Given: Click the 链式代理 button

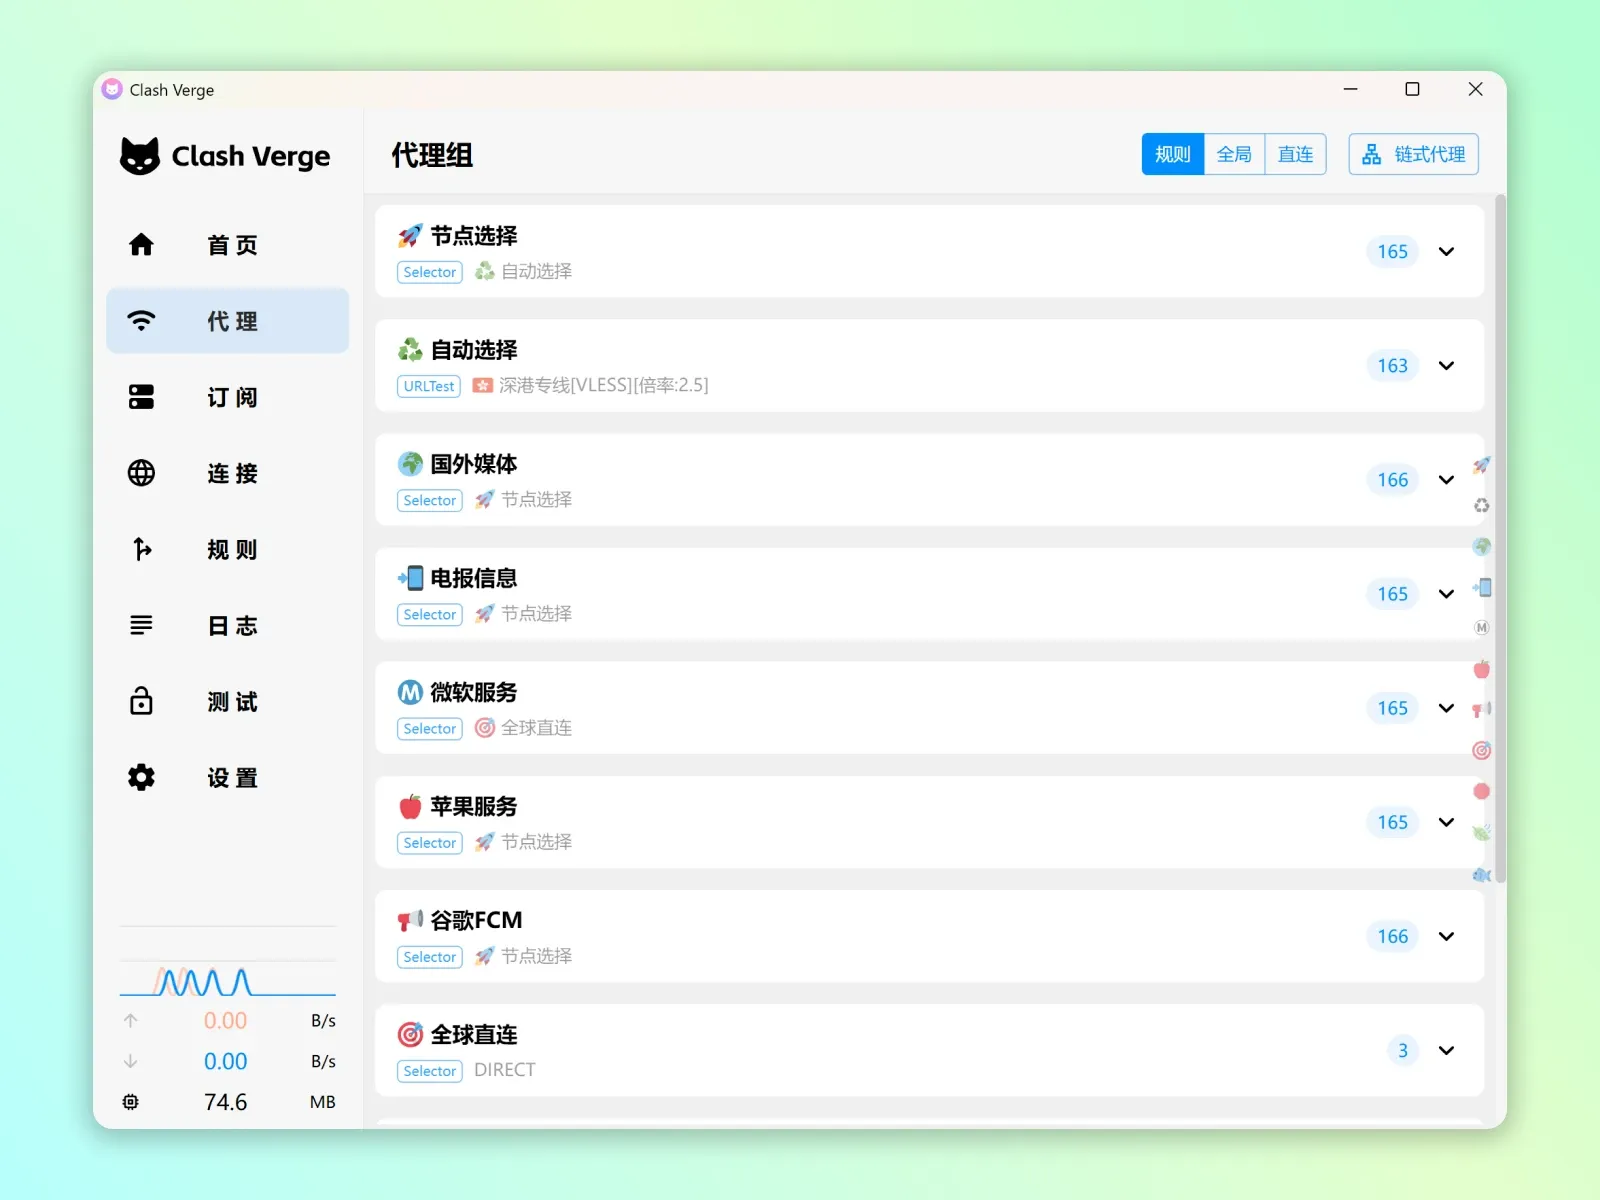Looking at the screenshot, I should click(1413, 154).
